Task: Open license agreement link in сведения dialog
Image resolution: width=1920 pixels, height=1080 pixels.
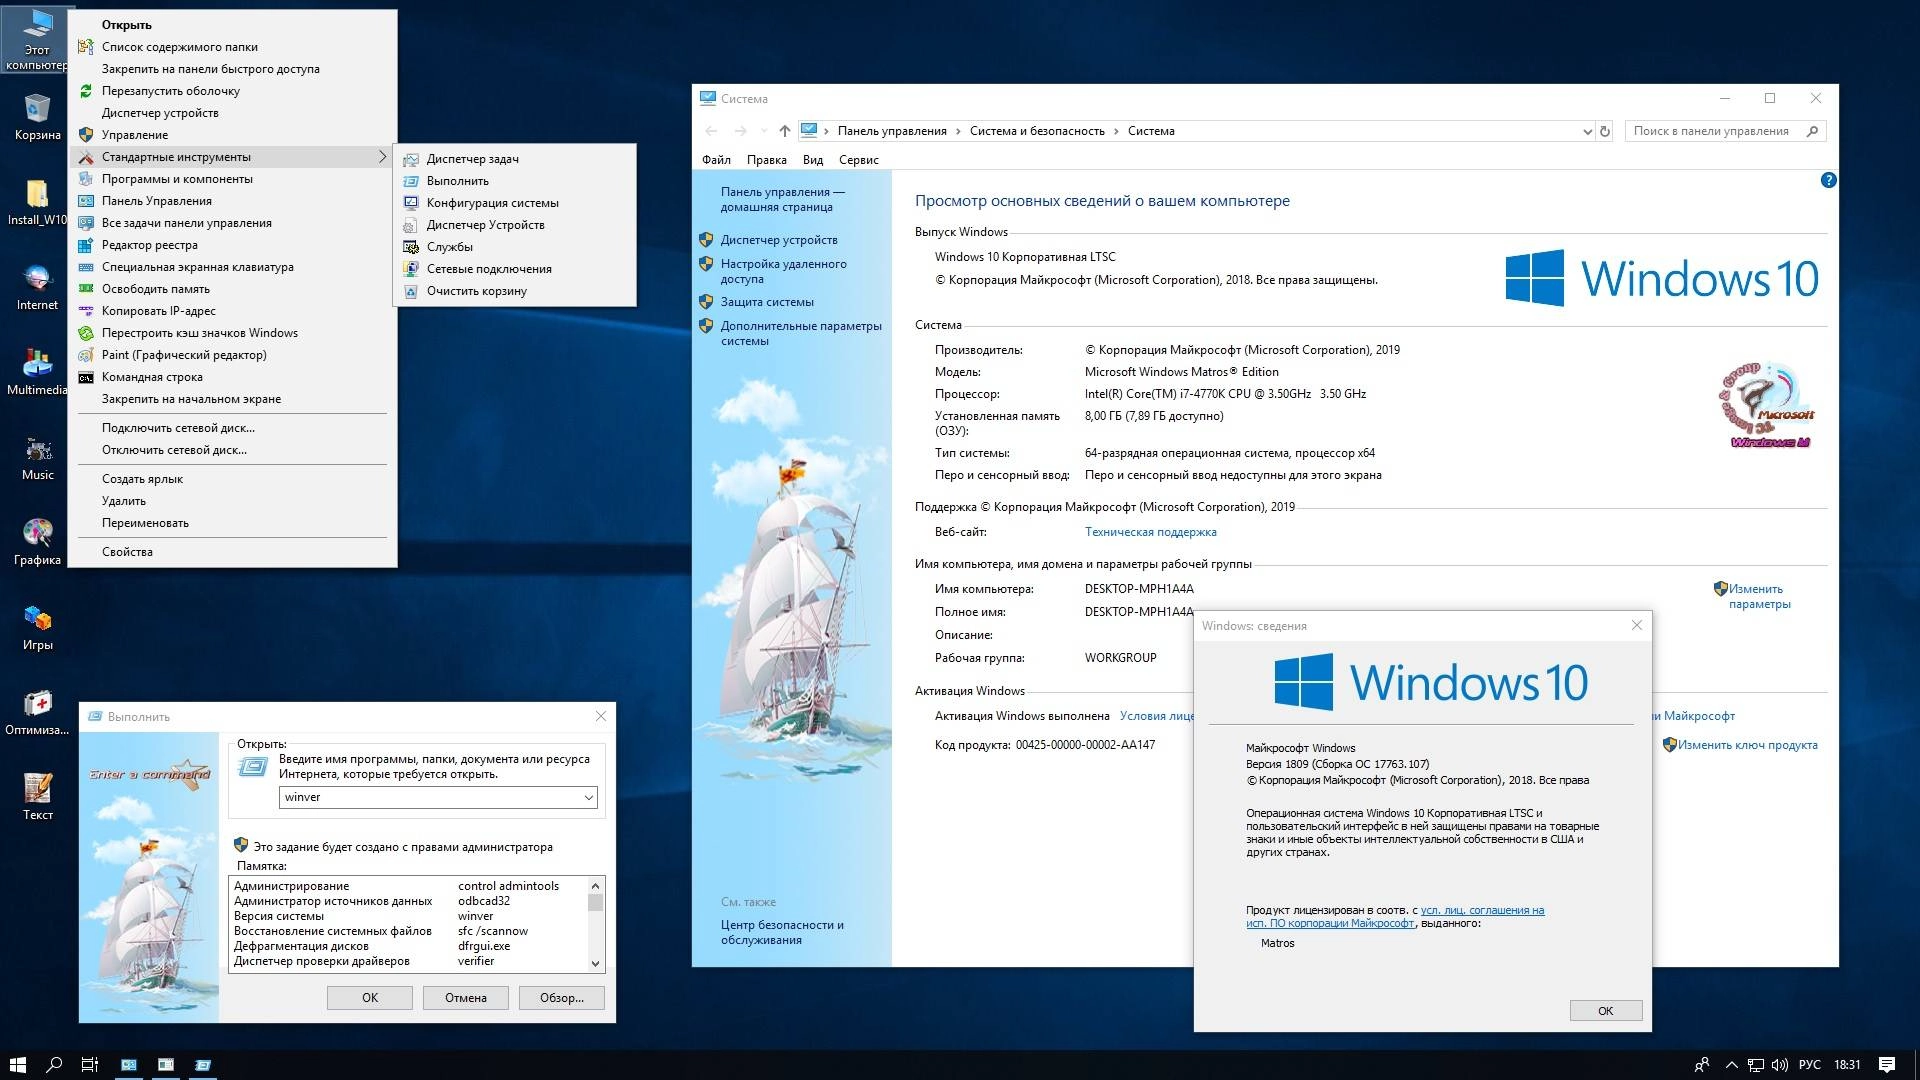Action: coord(1395,917)
